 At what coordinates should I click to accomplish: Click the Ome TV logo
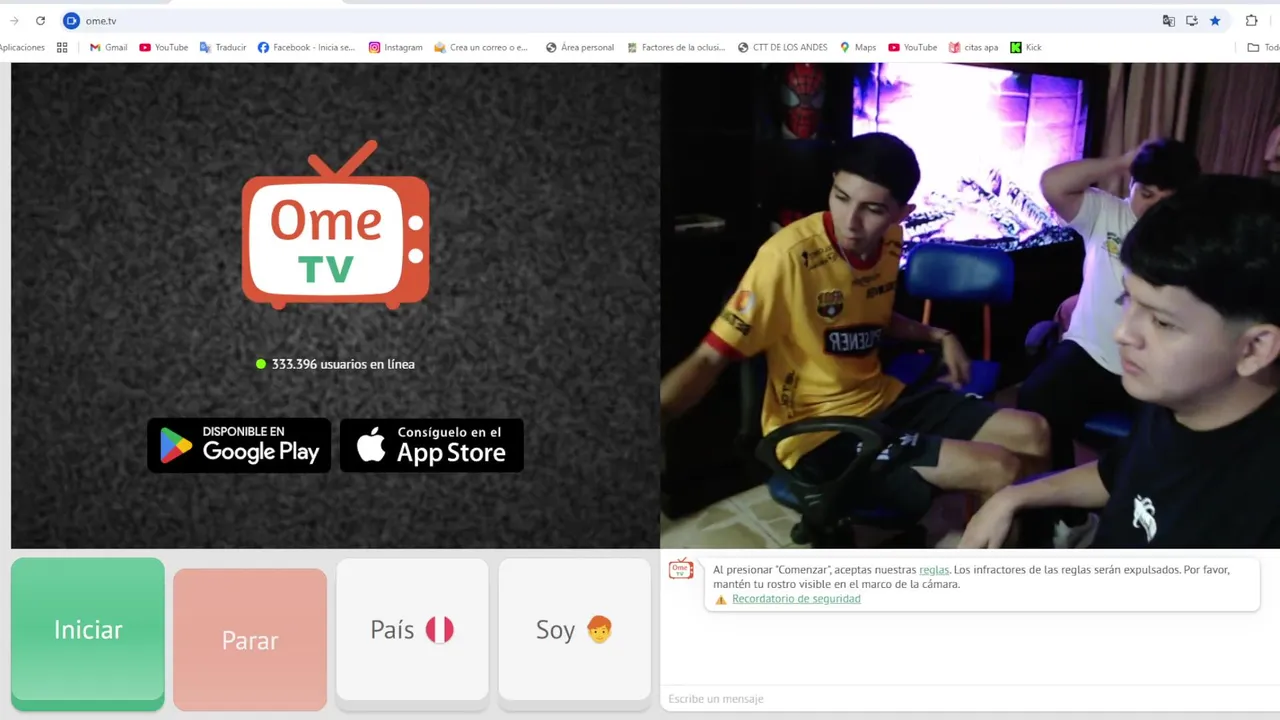click(336, 225)
